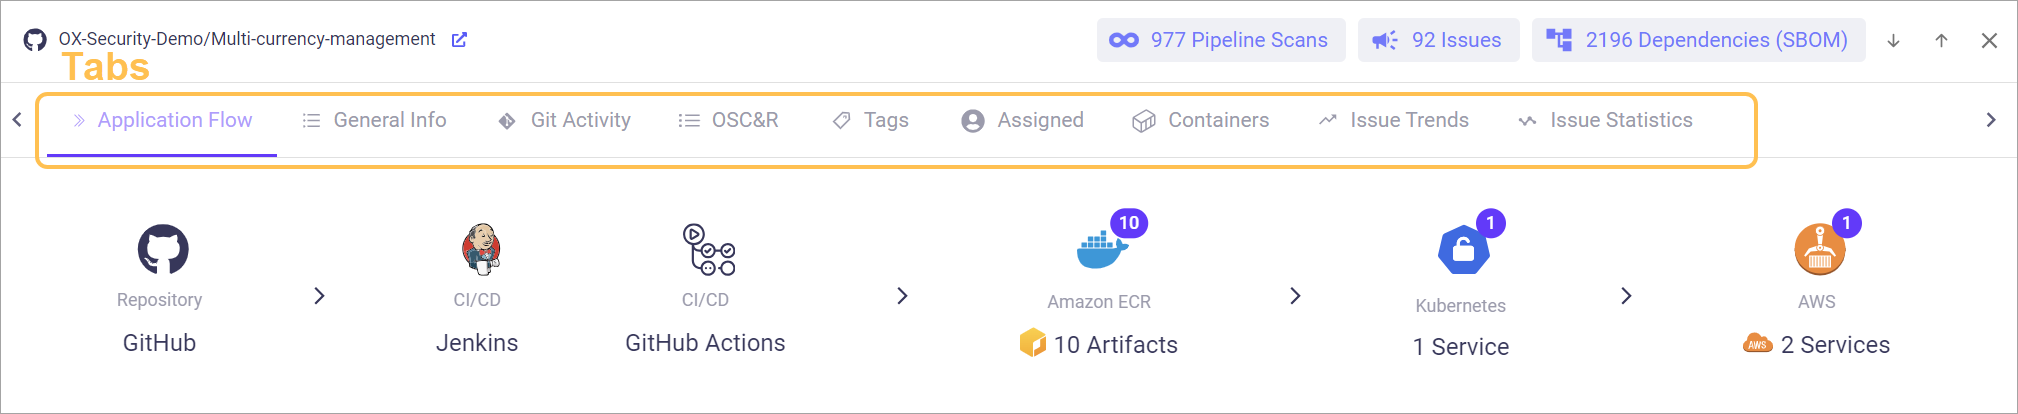This screenshot has width=2018, height=414.
Task: Switch to the Git Activity tab
Action: 565,121
